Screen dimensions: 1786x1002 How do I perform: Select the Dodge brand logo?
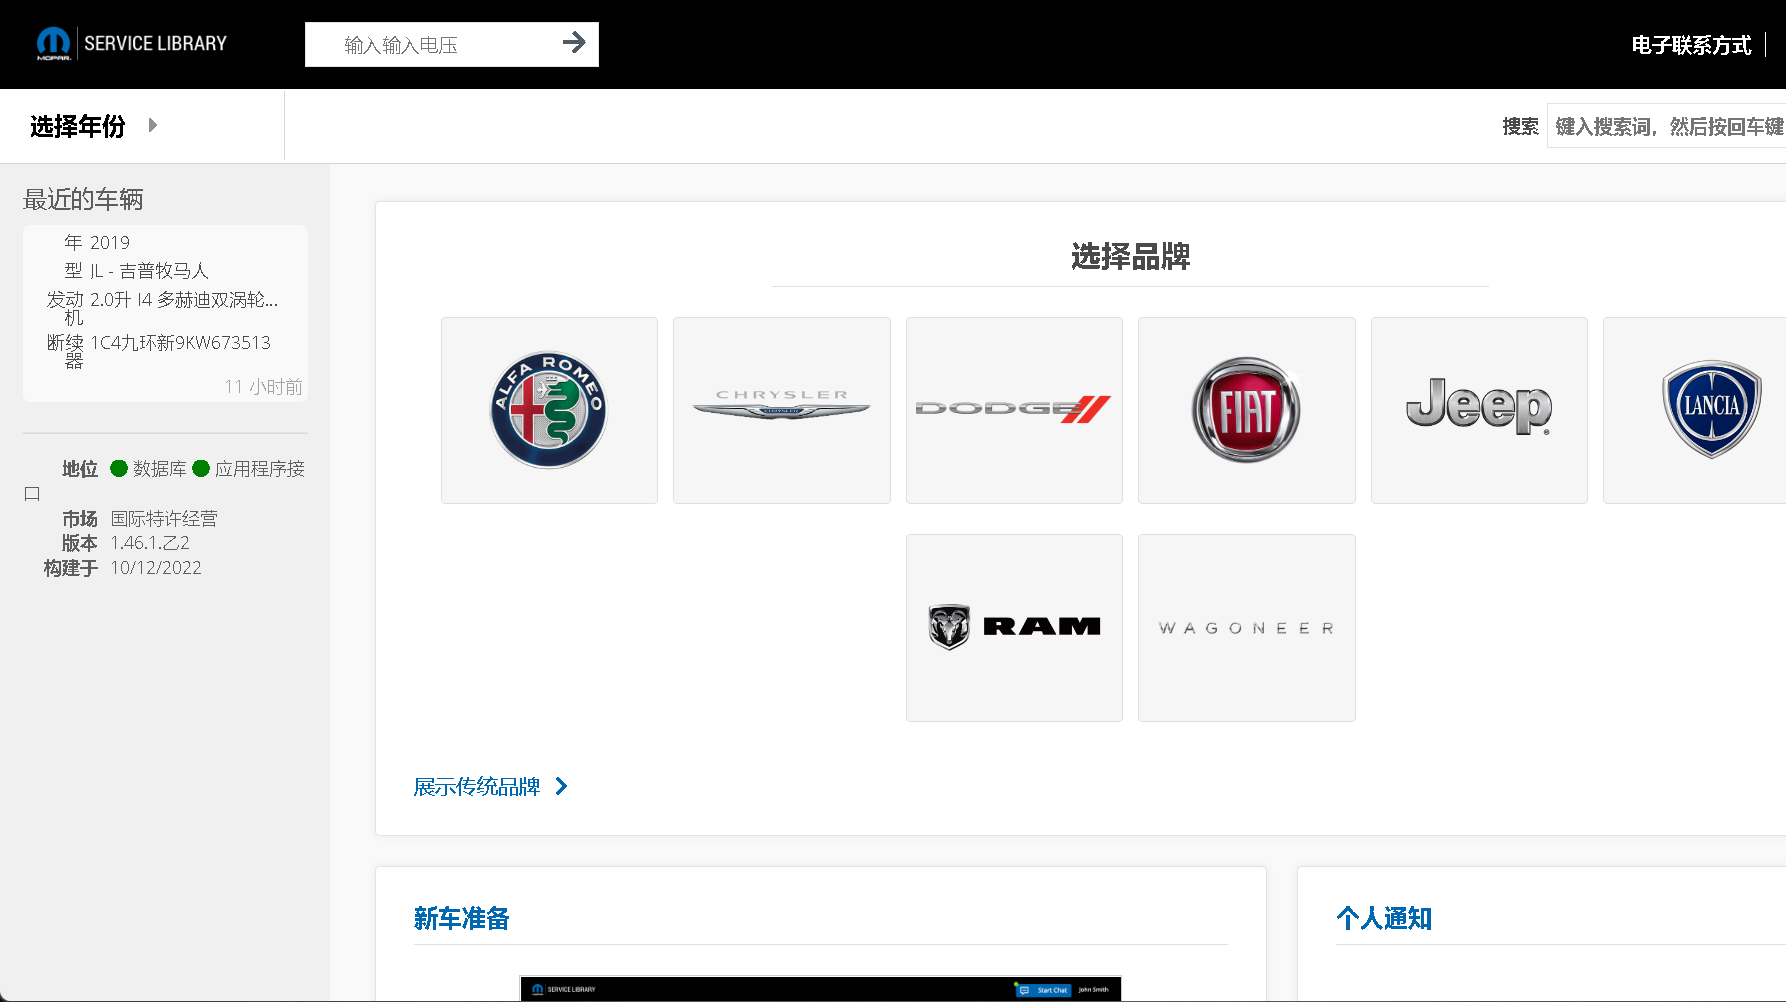(x=1014, y=410)
